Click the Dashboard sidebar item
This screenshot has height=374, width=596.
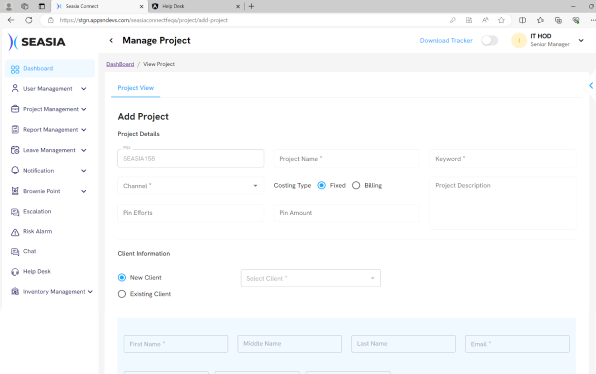coord(50,68)
